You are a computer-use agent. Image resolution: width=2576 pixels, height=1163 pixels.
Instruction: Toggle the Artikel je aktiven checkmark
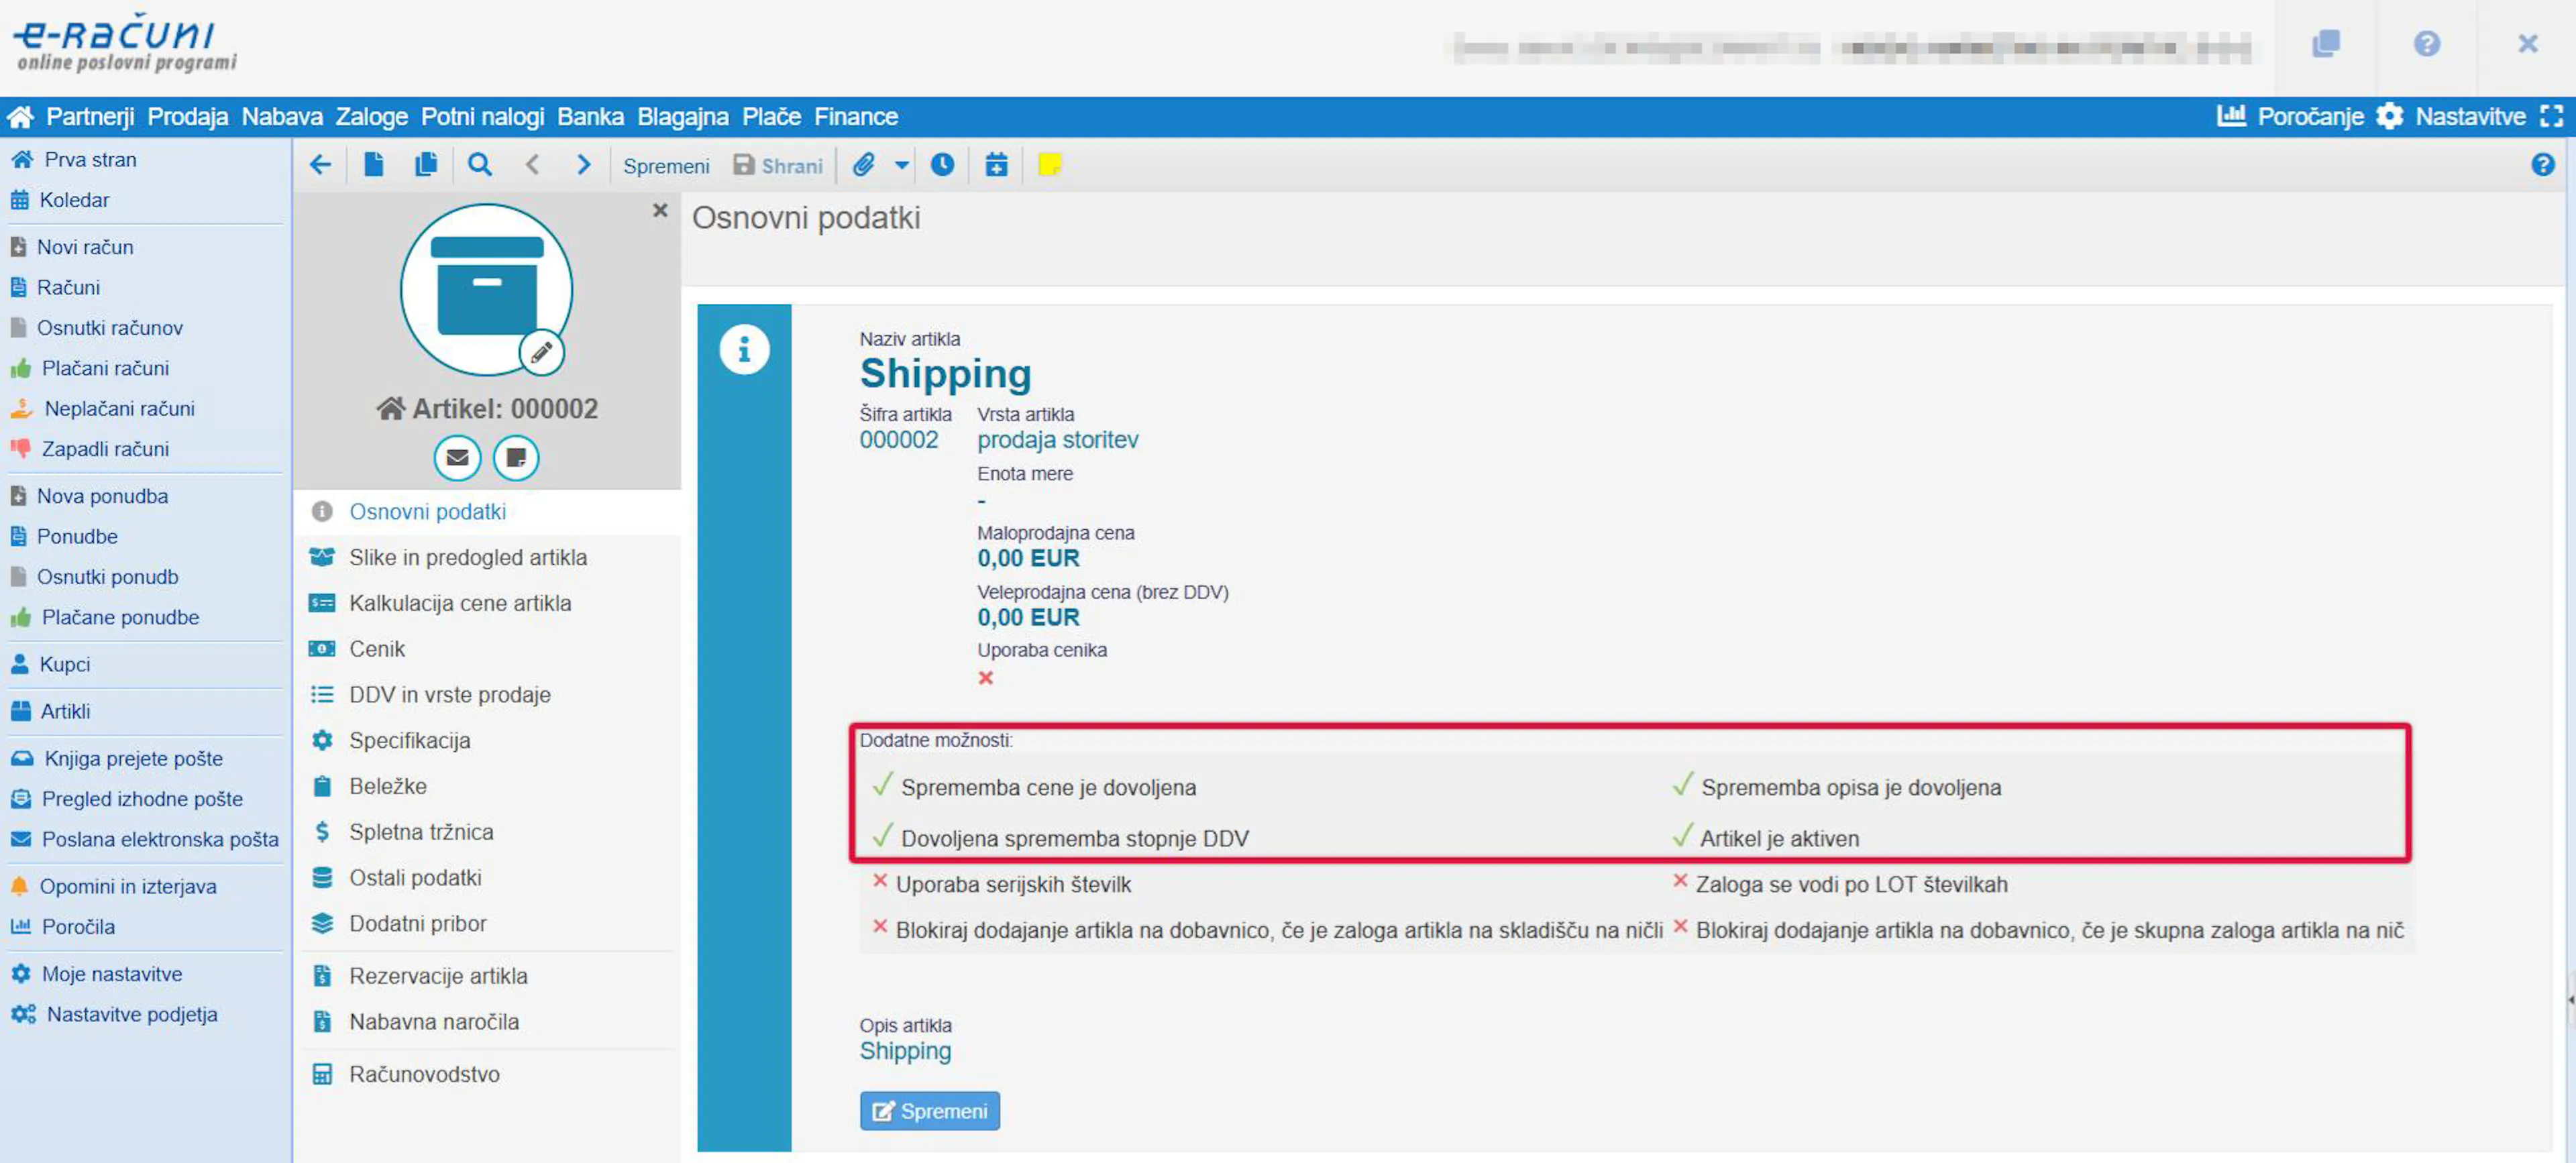tap(1683, 837)
